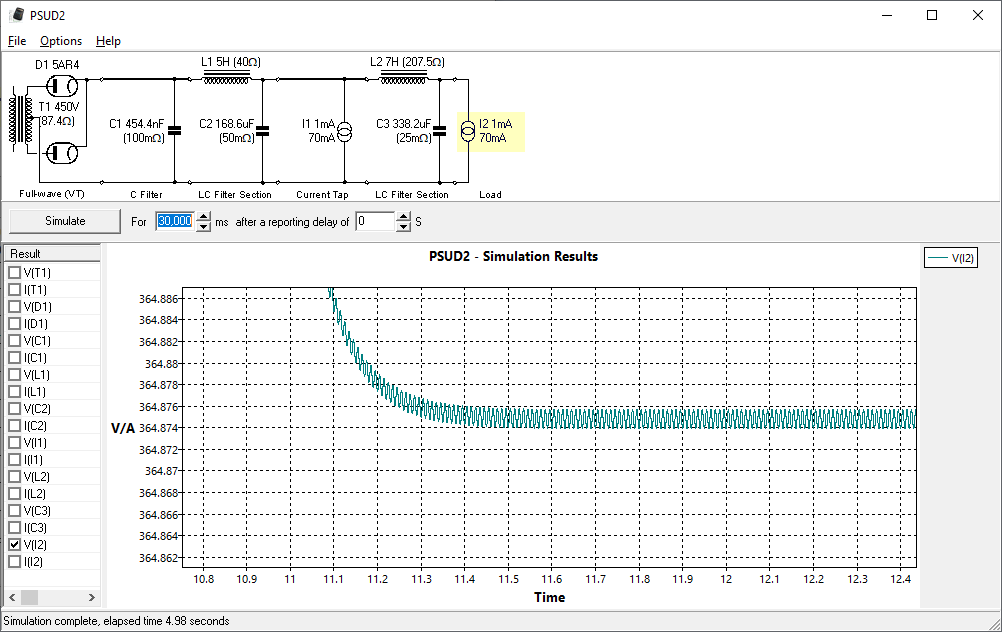Toggle the V(C1) trace checkbox
Image resolution: width=1002 pixels, height=632 pixels.
(15, 341)
